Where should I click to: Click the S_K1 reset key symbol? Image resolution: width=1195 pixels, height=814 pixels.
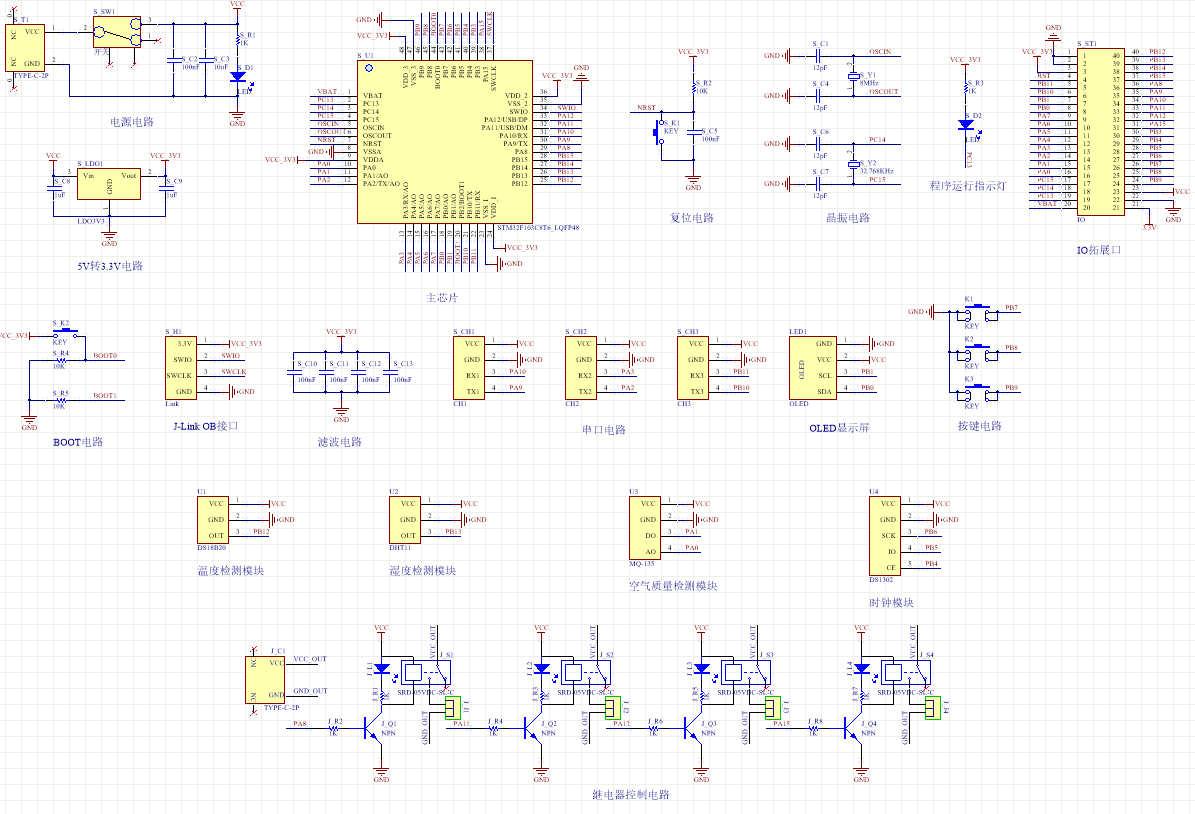pos(659,132)
